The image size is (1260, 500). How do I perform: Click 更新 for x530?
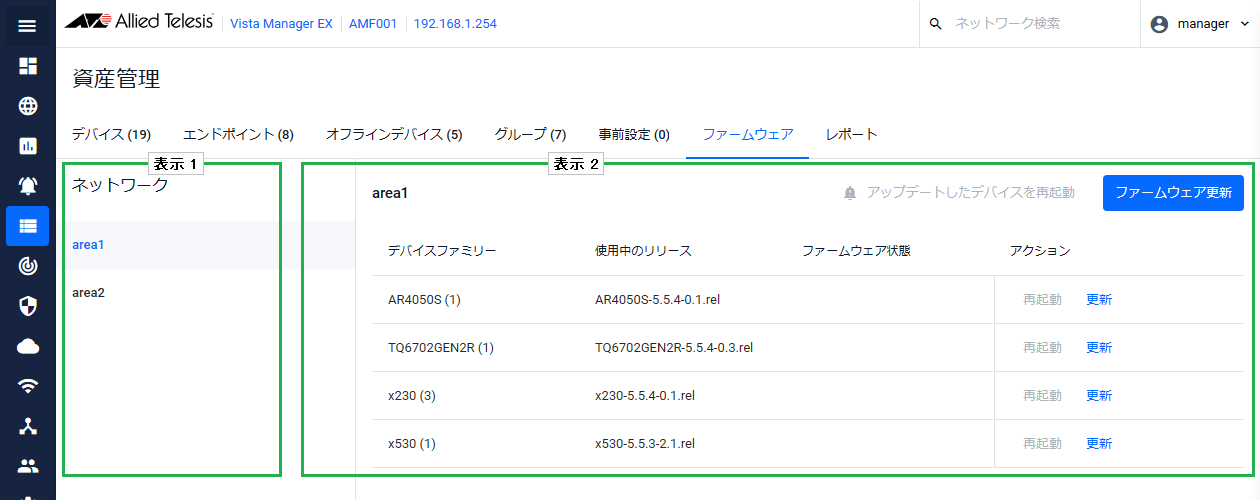click(x=1099, y=444)
